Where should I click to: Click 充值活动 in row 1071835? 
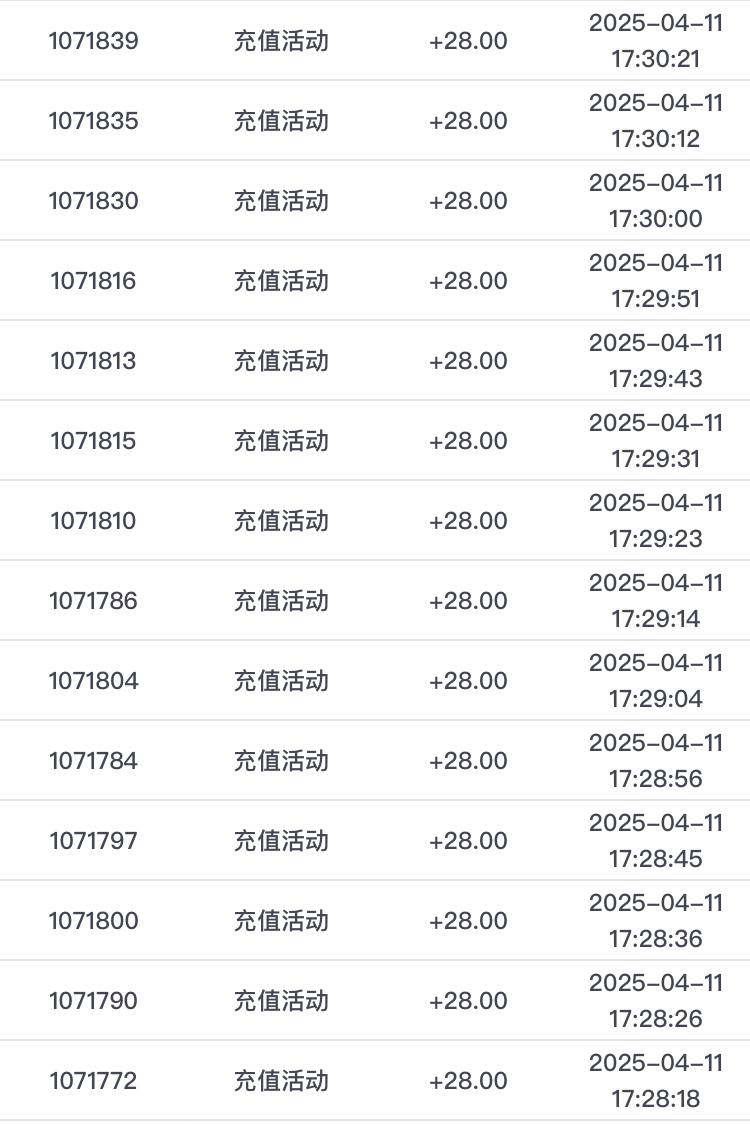(281, 121)
